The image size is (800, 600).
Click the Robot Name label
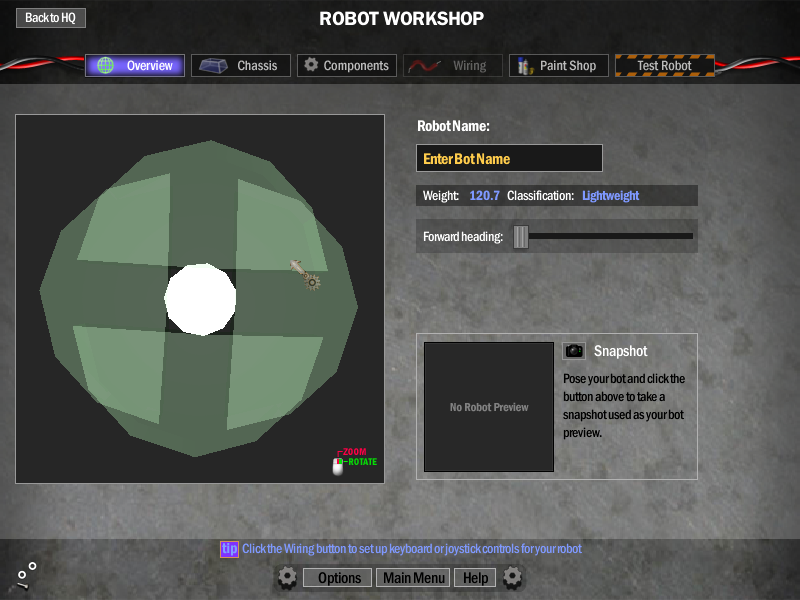[453, 126]
